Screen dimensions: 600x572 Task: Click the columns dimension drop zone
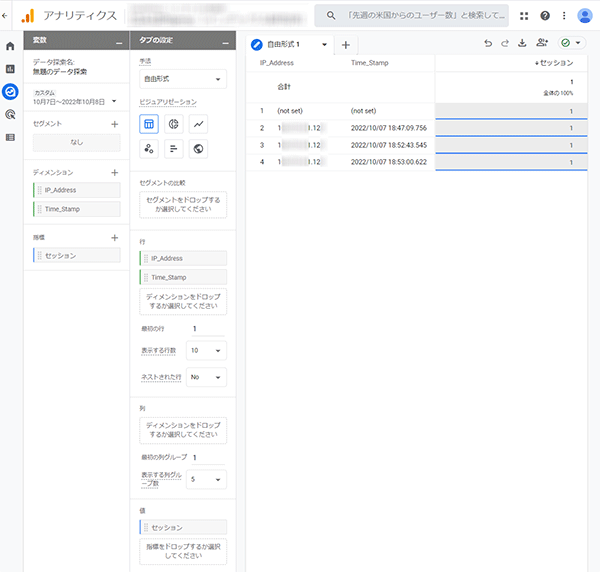click(183, 430)
